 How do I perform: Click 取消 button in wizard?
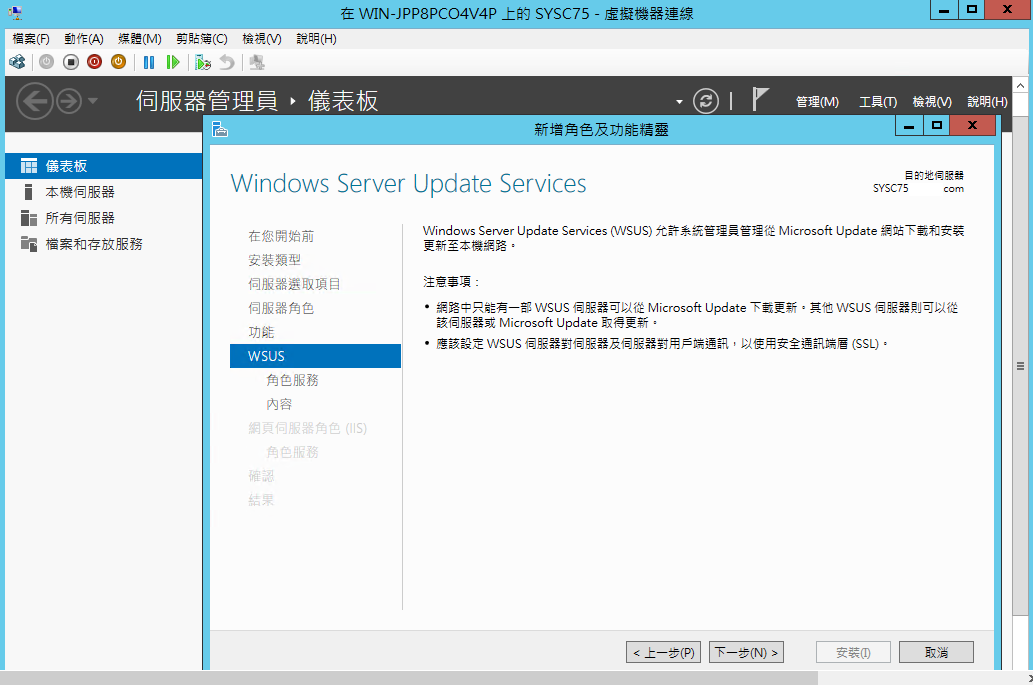tap(936, 652)
